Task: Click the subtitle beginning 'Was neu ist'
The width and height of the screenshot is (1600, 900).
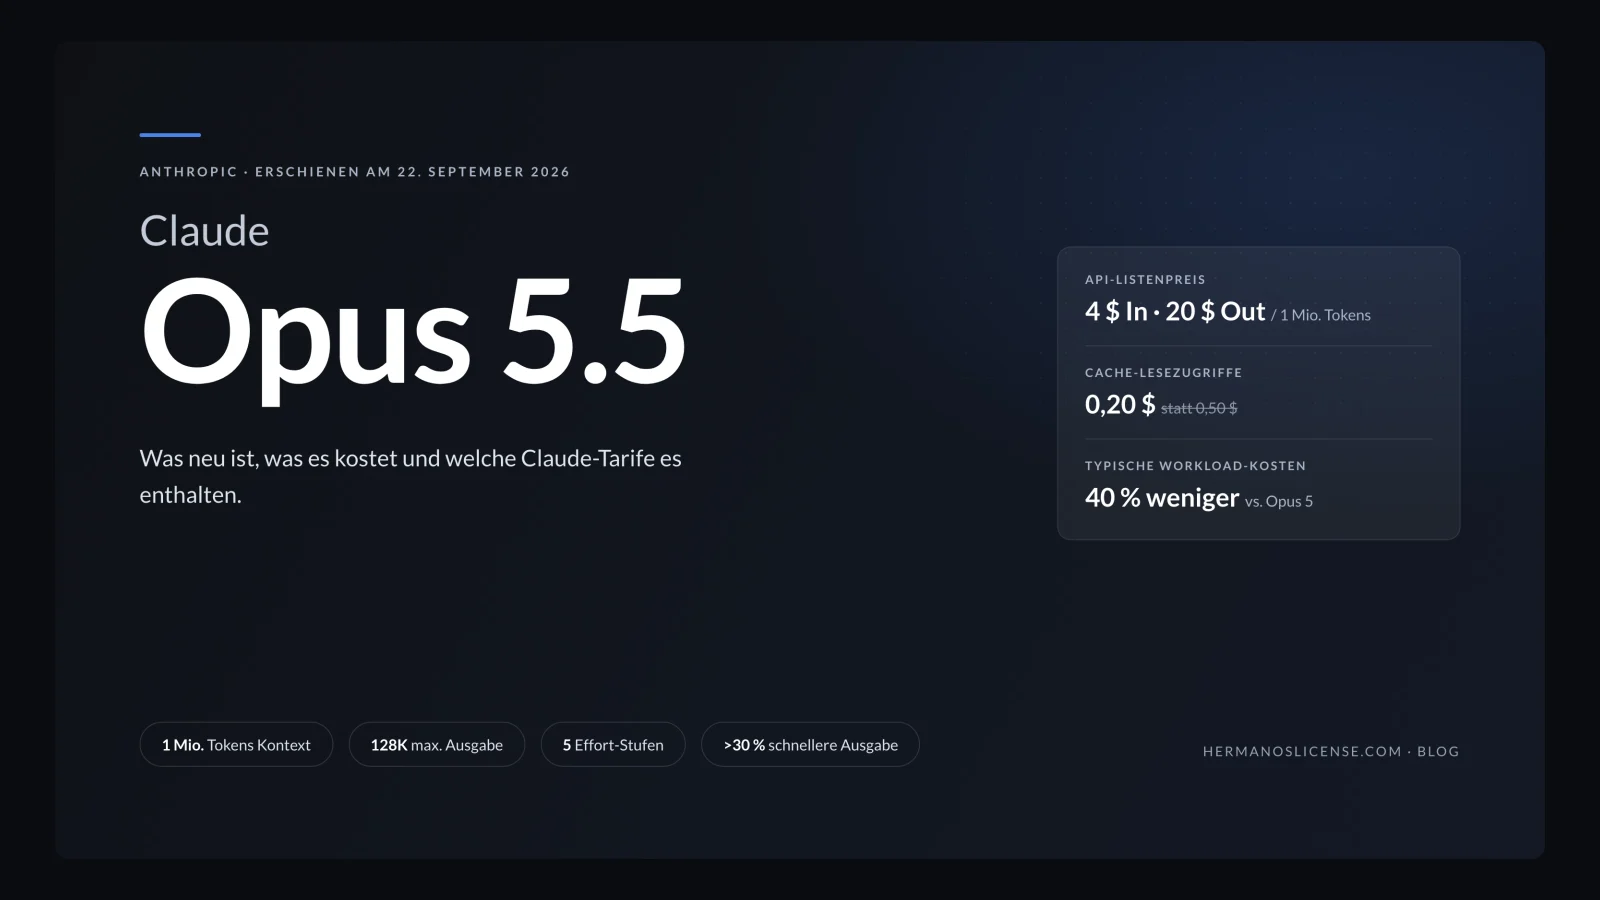Action: (x=410, y=476)
